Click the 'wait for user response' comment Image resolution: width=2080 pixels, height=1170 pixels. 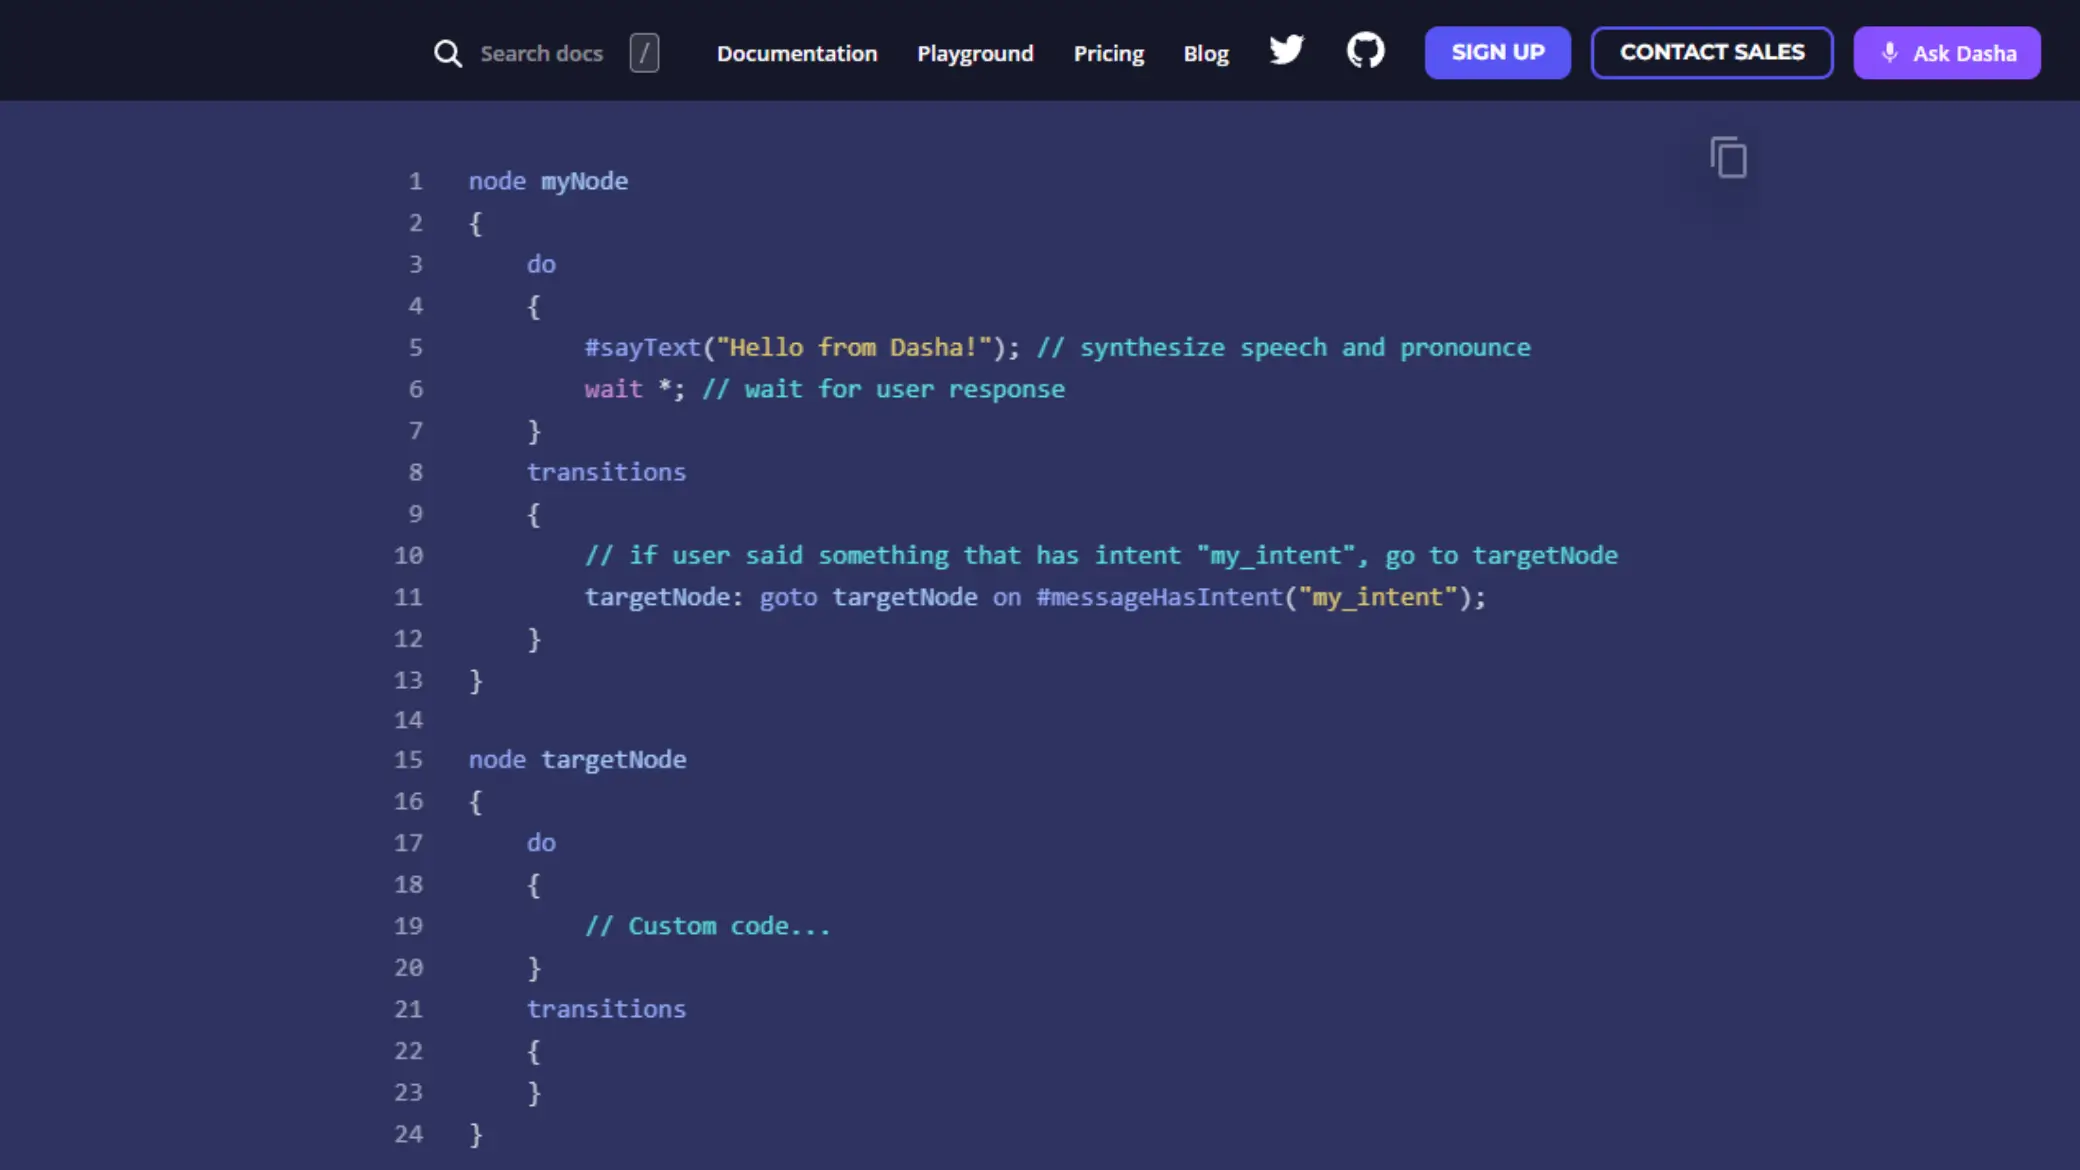coord(883,389)
